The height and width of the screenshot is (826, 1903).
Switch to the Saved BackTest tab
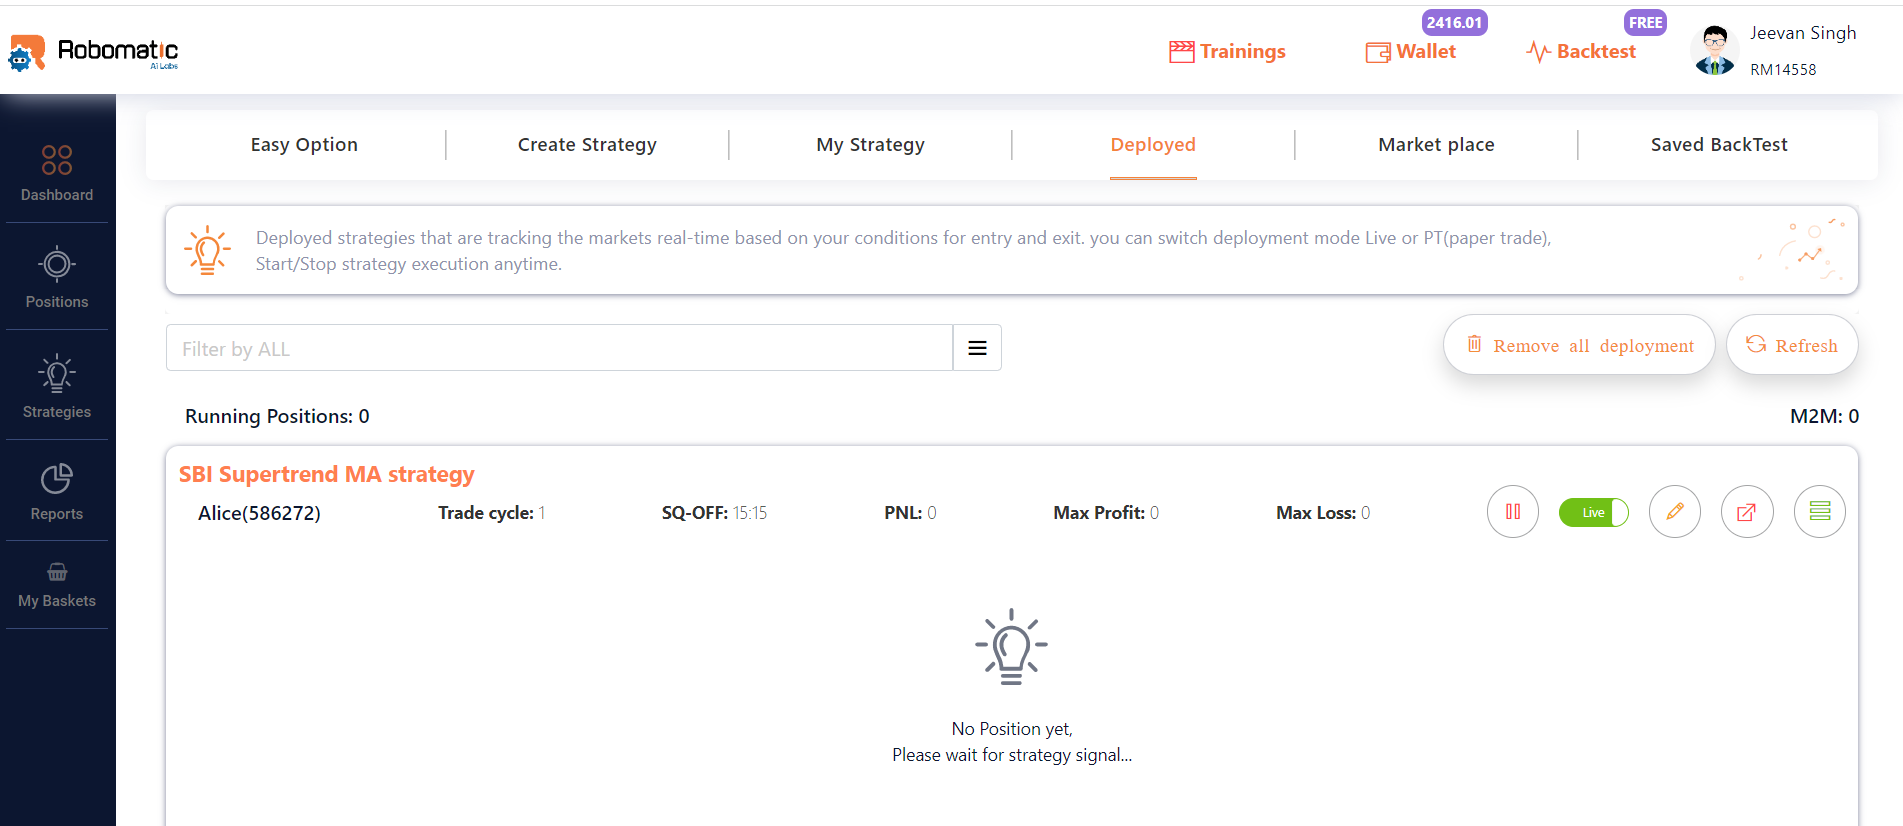[1719, 145]
